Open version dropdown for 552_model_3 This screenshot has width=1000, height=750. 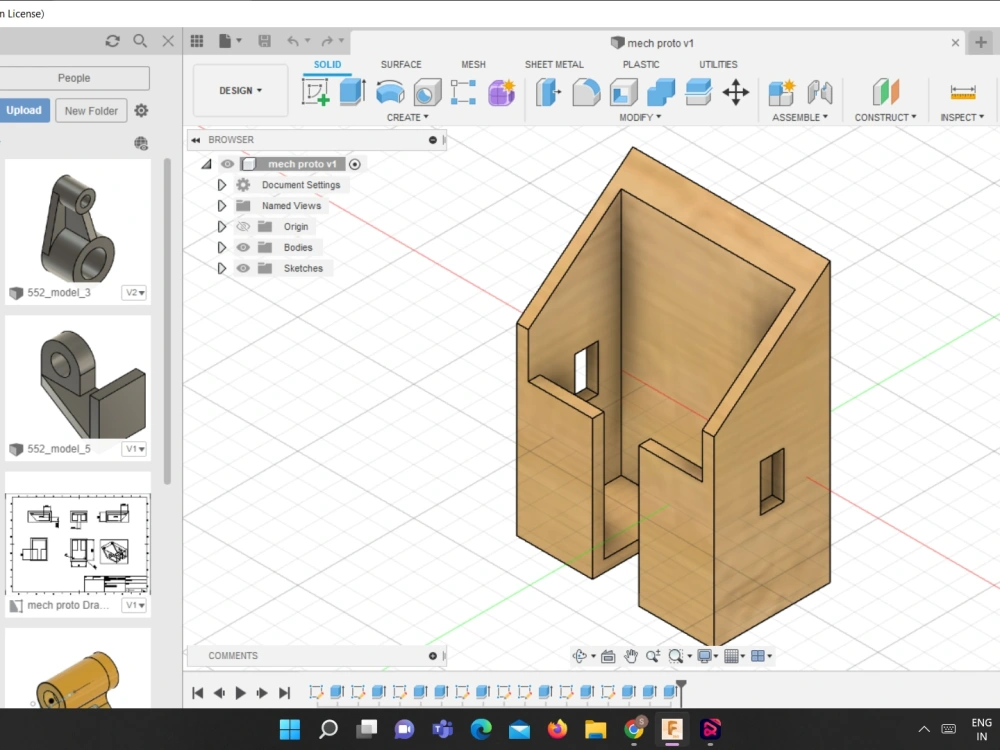pos(134,293)
